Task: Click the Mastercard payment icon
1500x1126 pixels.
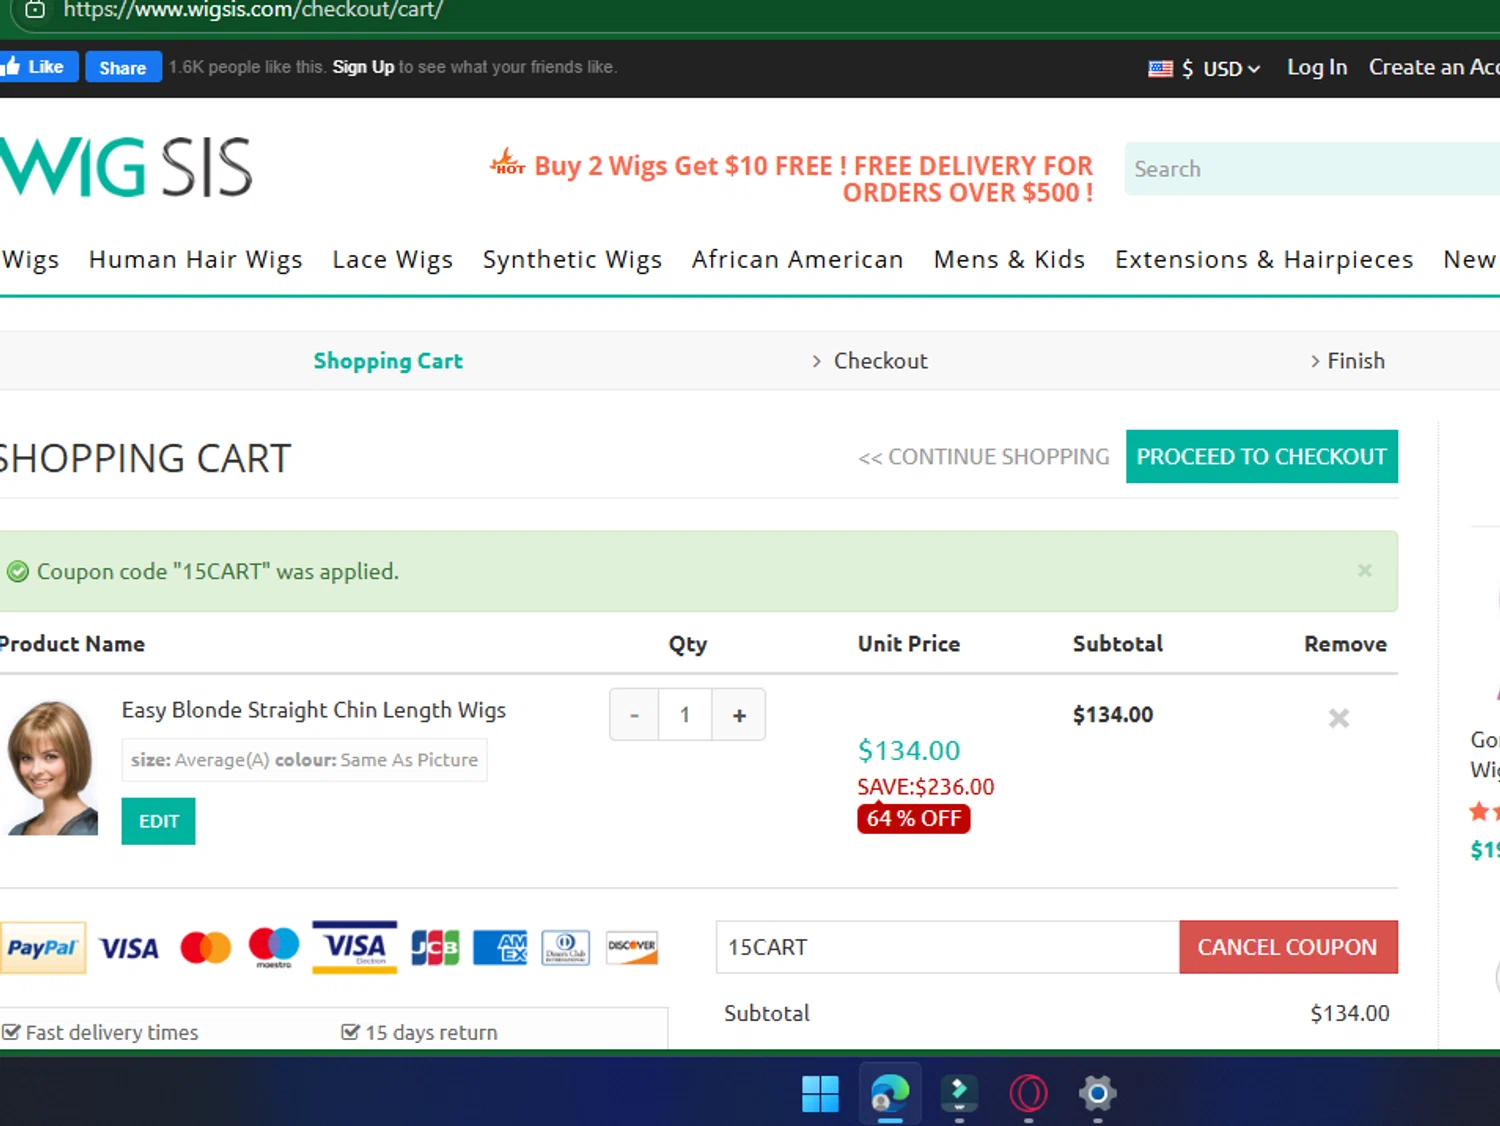Action: 206,947
